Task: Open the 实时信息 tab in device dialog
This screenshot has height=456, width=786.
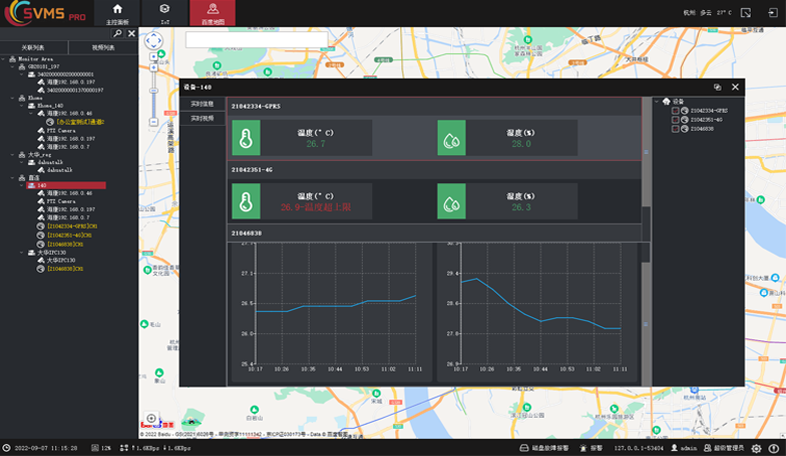Action: pos(203,104)
